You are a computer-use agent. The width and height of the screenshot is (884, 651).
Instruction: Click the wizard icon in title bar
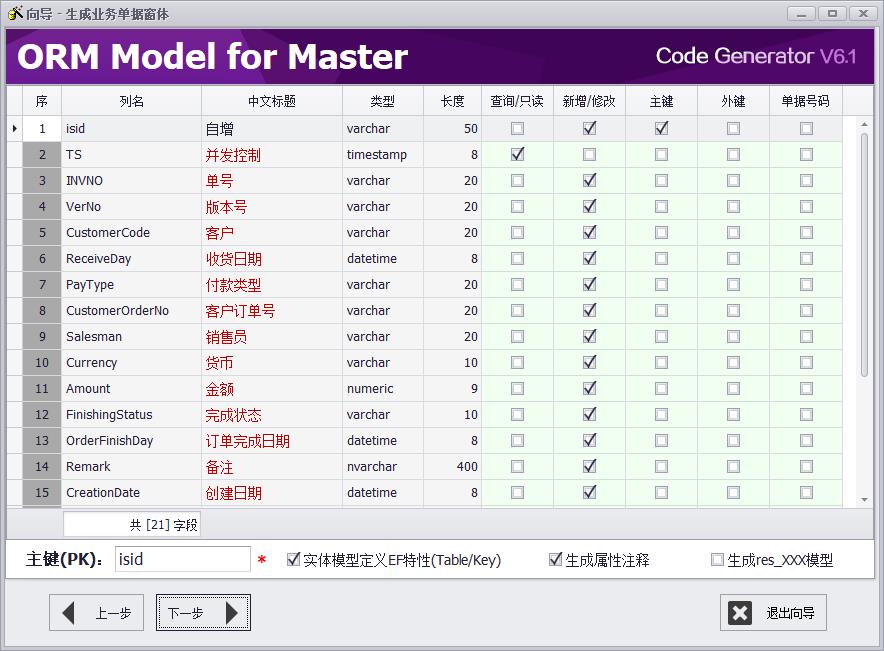tap(15, 13)
